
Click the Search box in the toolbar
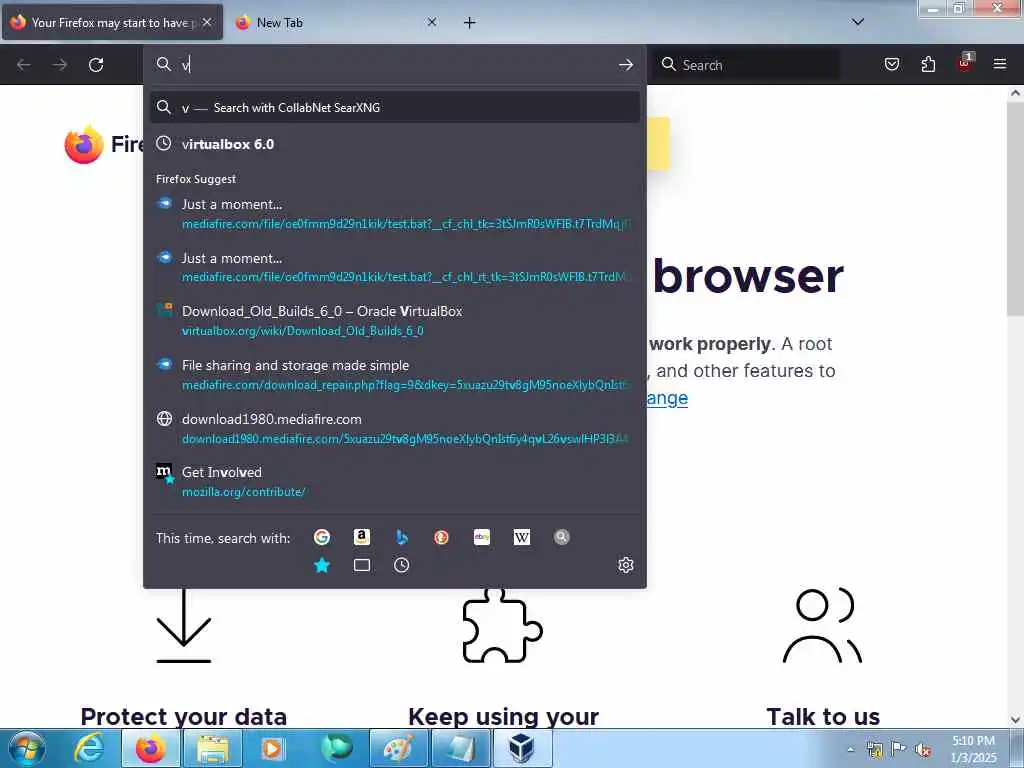pos(746,65)
